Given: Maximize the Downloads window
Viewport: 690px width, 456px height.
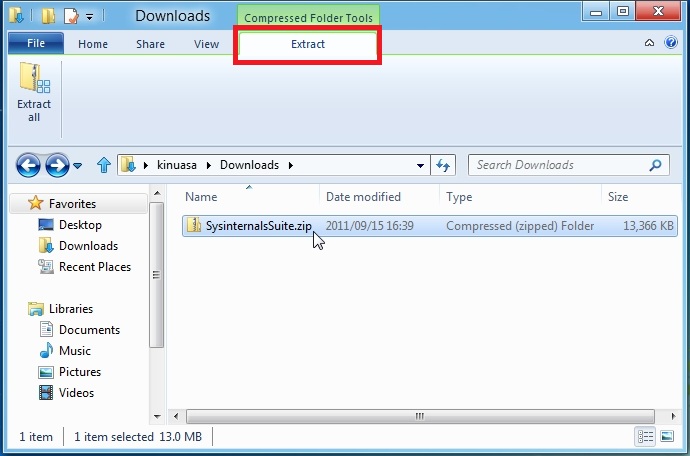Looking at the screenshot, I should (x=623, y=11).
